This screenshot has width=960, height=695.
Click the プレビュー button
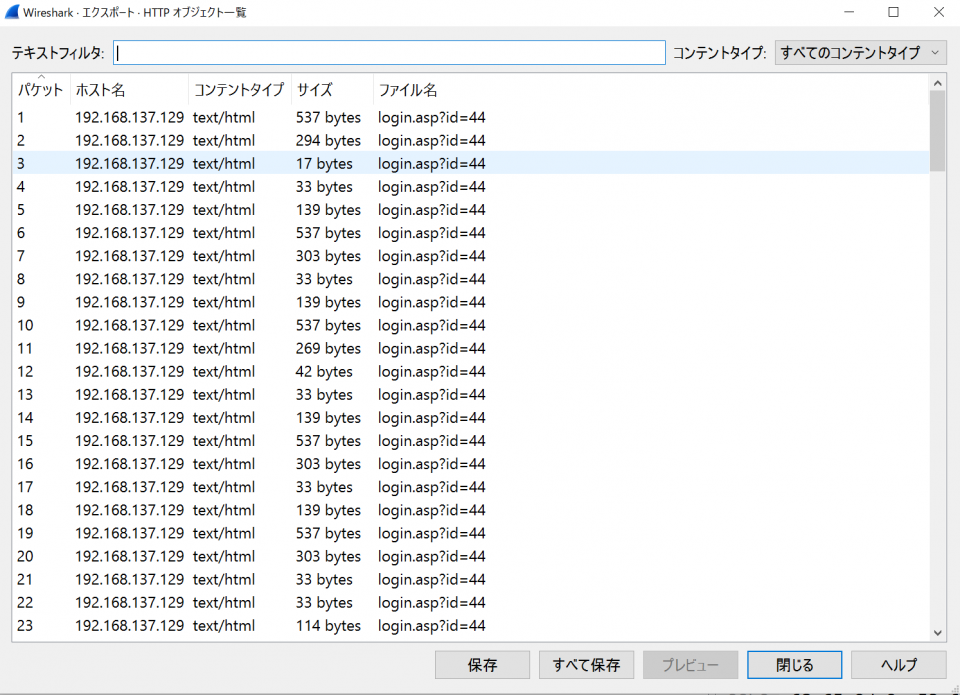690,665
